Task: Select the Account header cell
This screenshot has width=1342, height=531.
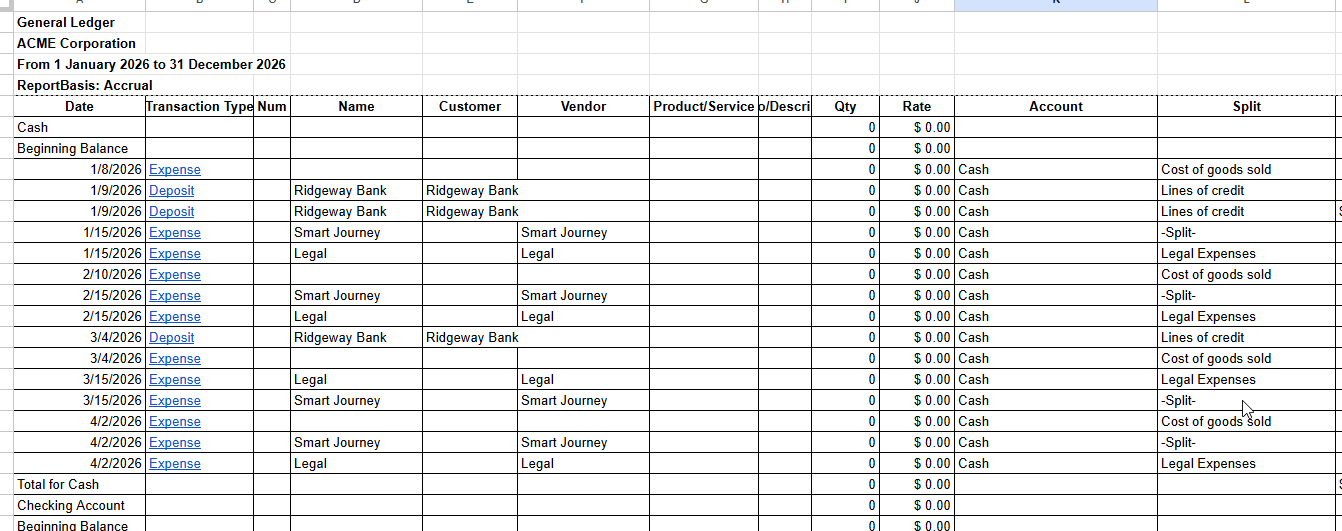Action: click(1056, 106)
